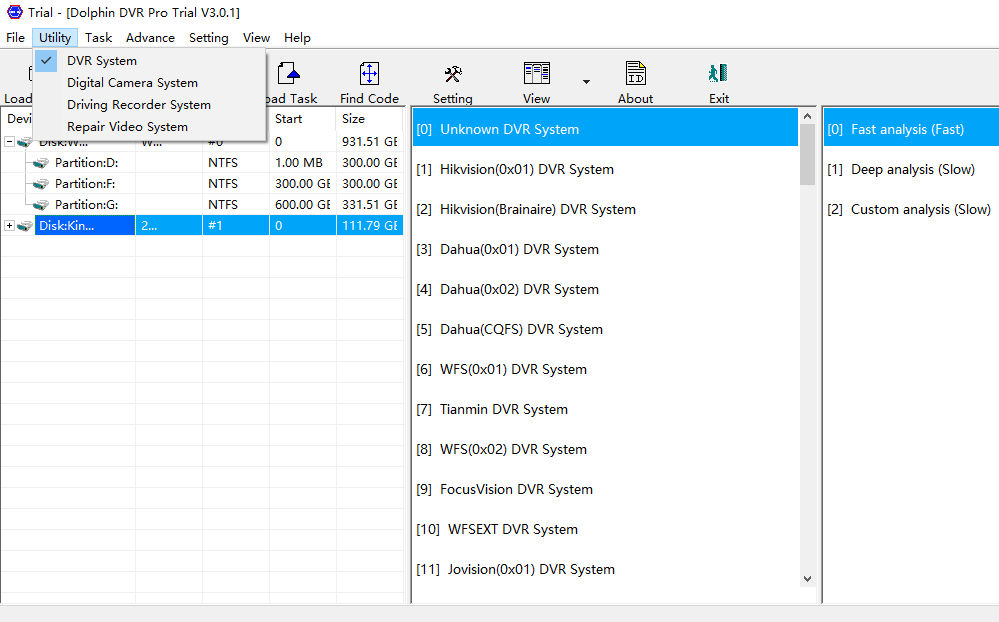Select WFSEXT DVR System

click(x=605, y=530)
